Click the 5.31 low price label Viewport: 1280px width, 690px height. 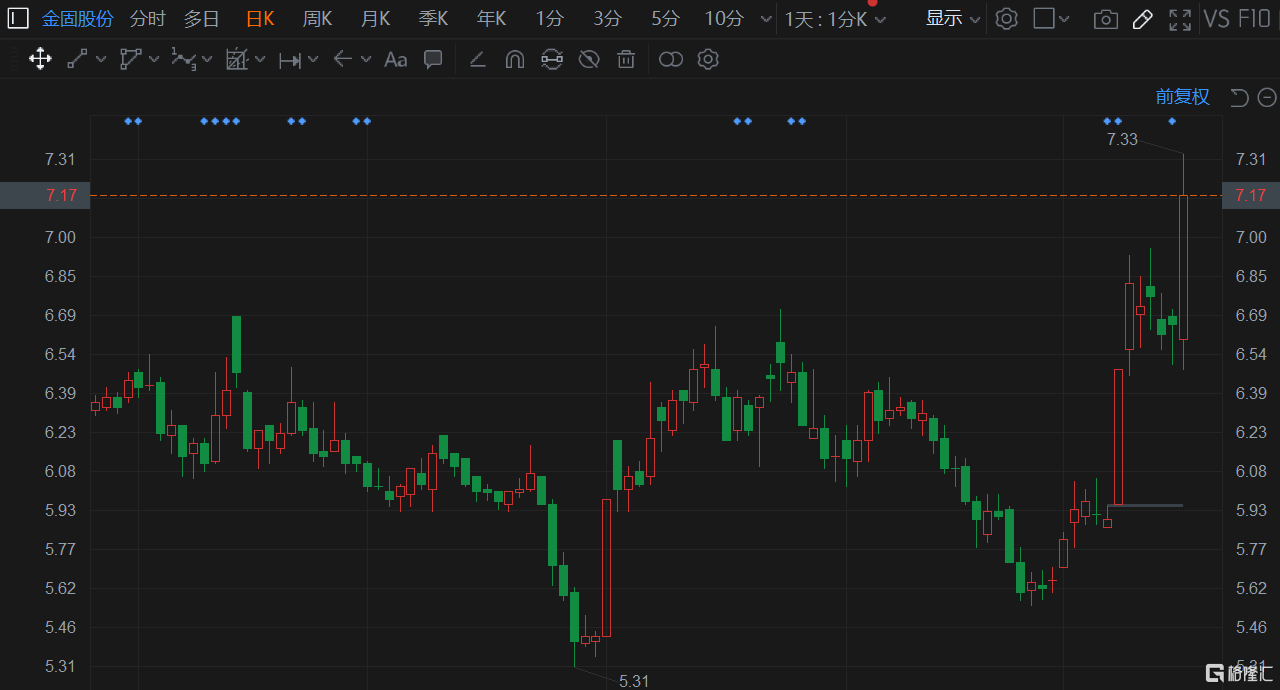point(634,681)
